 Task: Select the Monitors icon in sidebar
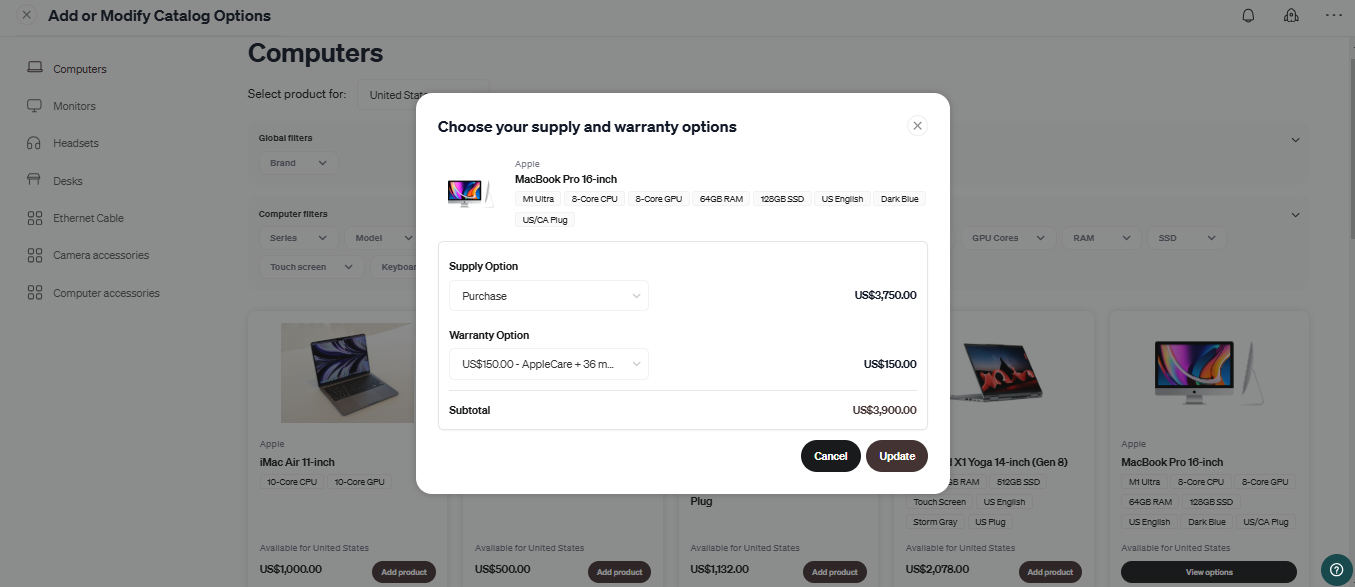(x=35, y=106)
